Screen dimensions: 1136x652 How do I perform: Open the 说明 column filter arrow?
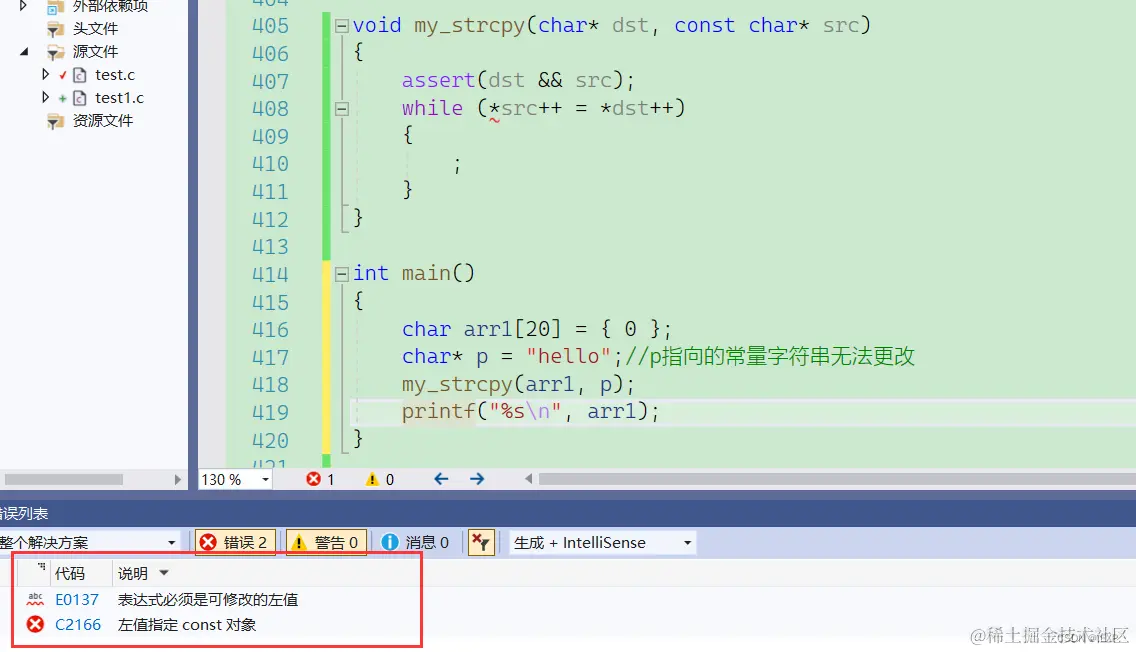tap(164, 573)
